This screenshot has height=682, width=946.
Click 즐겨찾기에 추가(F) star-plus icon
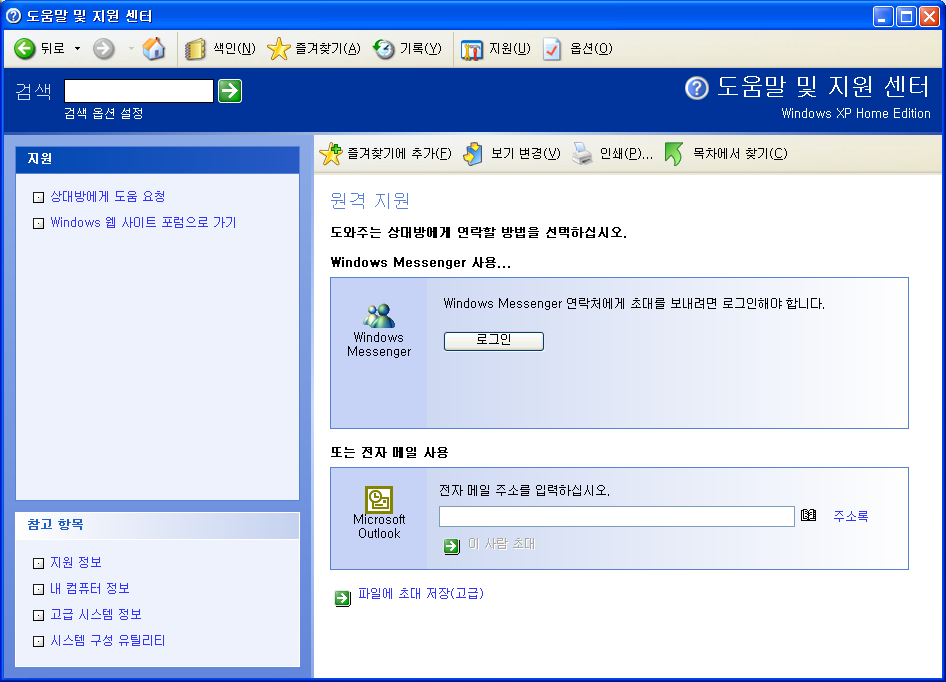coord(331,154)
